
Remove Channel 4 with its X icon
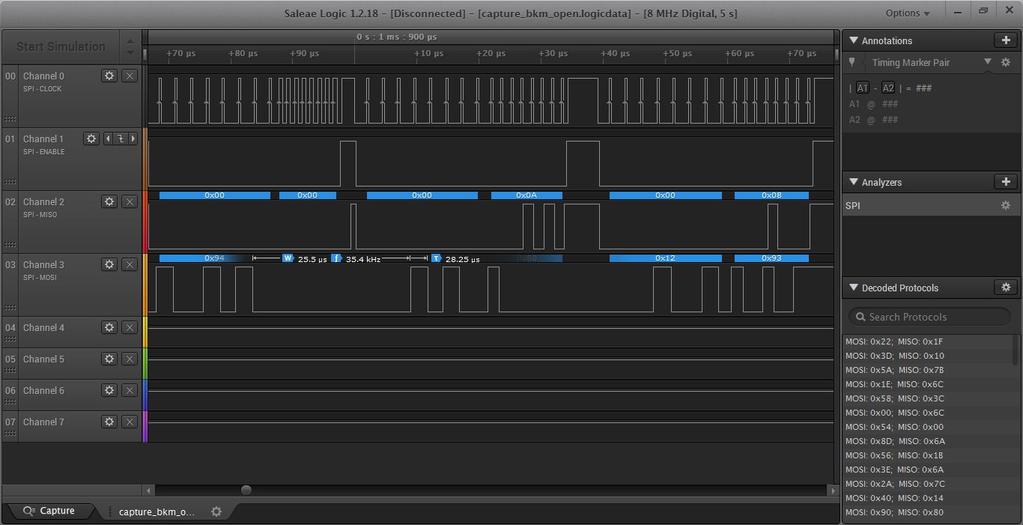pos(130,327)
